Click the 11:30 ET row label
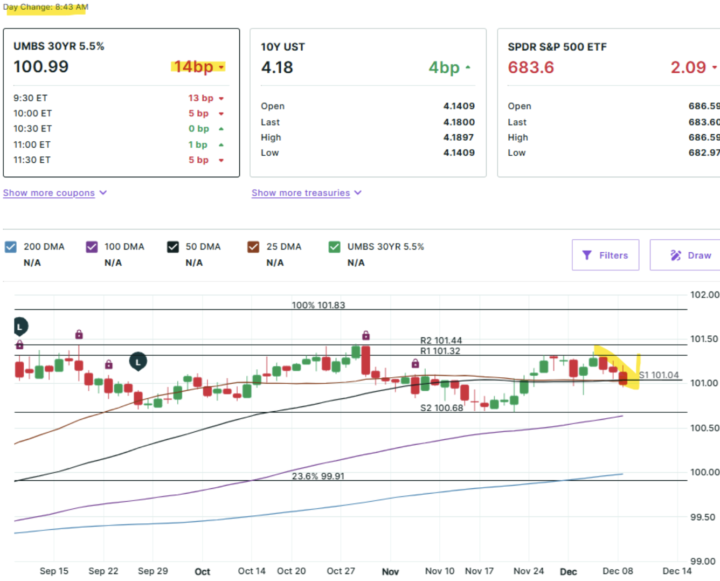 click(x=32, y=160)
